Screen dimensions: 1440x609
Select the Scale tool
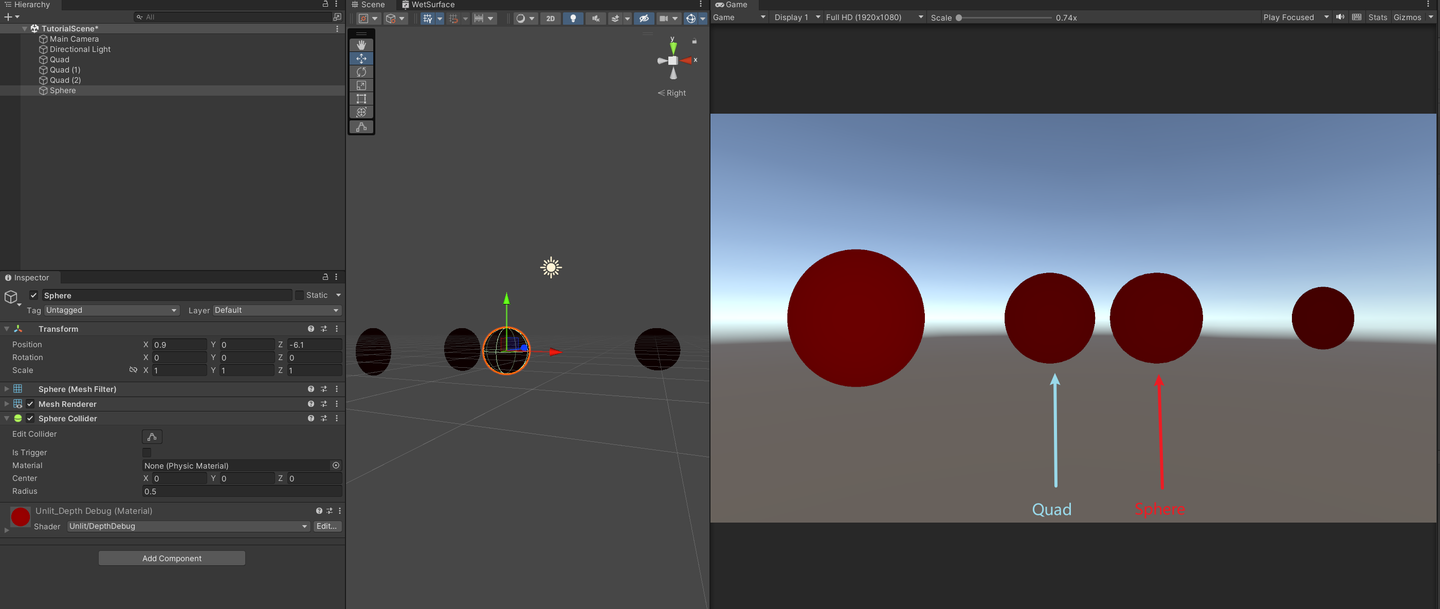(361, 84)
